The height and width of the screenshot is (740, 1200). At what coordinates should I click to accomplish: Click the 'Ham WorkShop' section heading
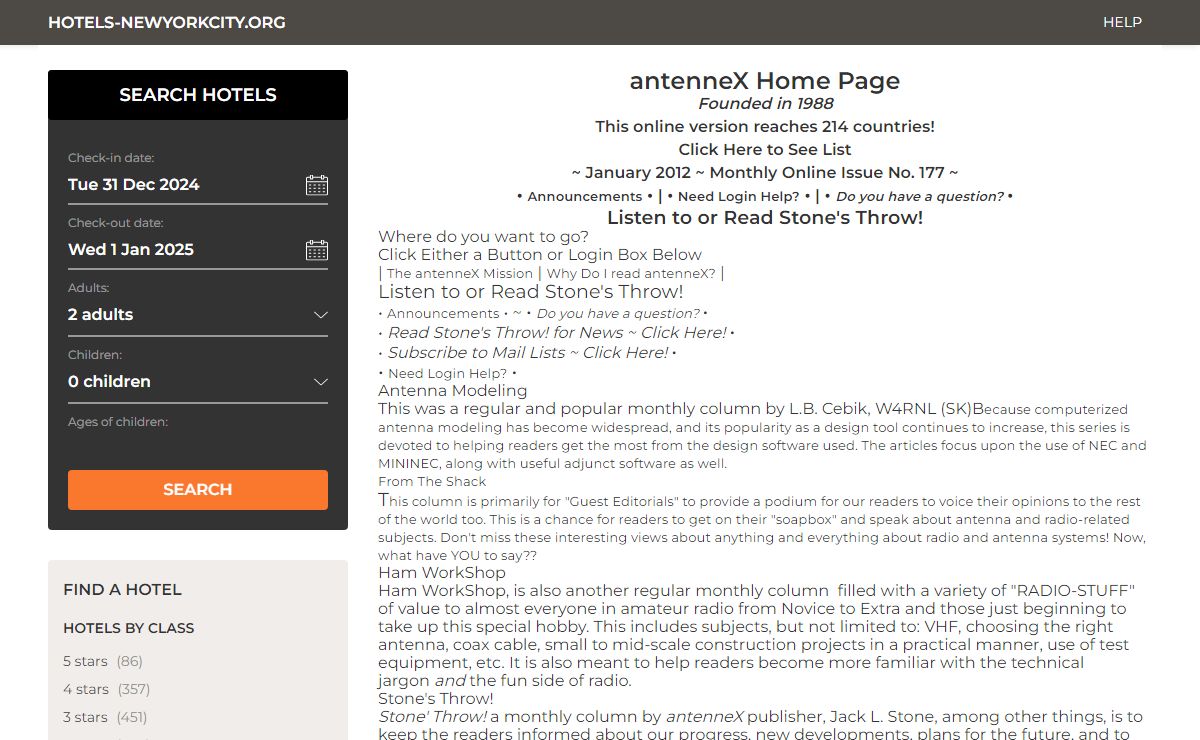pos(442,573)
